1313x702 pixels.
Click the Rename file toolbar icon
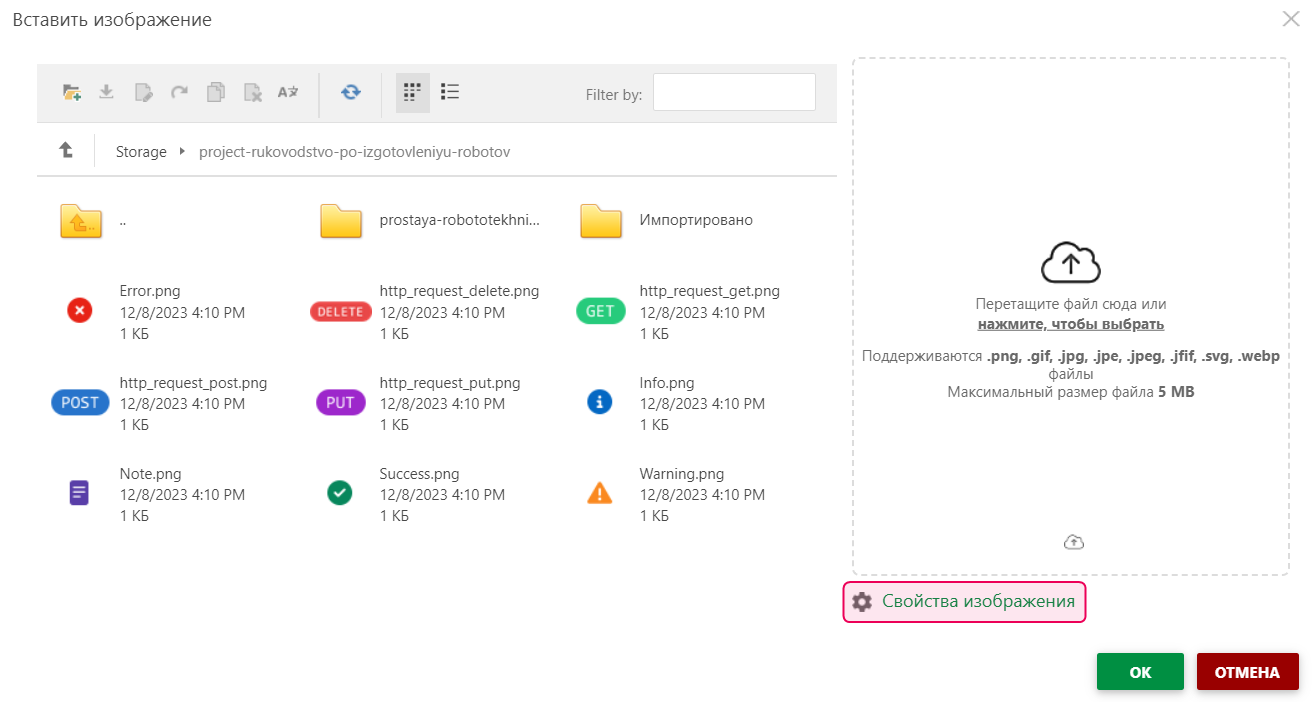[143, 92]
